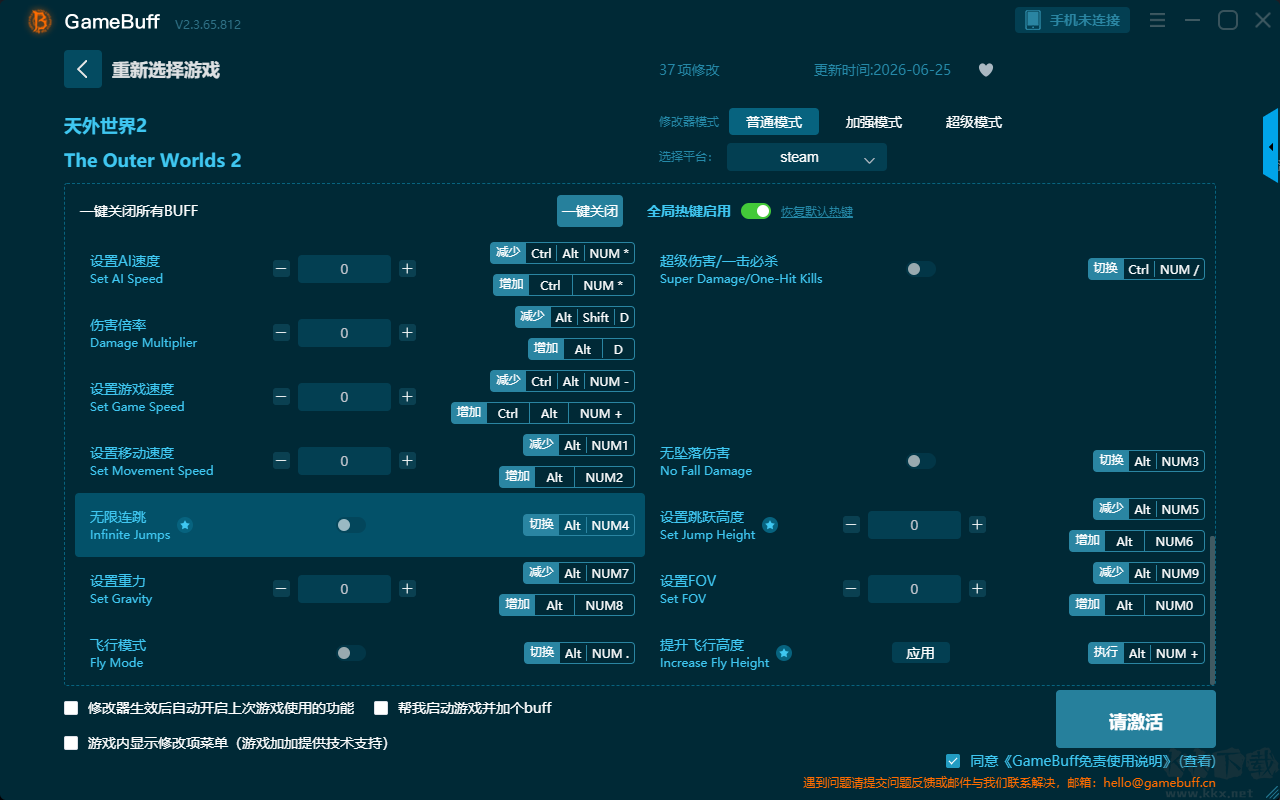This screenshot has width=1280, height=800.
Task: Click star icon next to Increase Fly Height
Action: pos(784,653)
